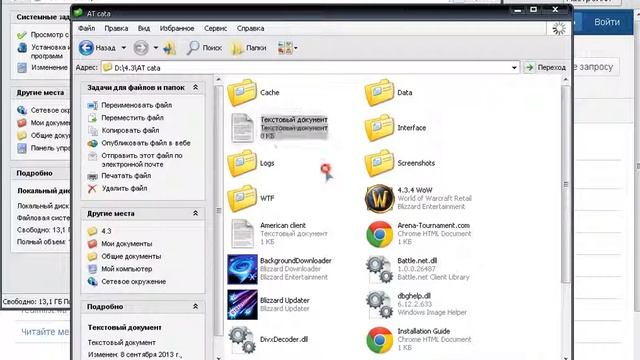
Task: Open the Cache folder icon
Action: pos(242,93)
